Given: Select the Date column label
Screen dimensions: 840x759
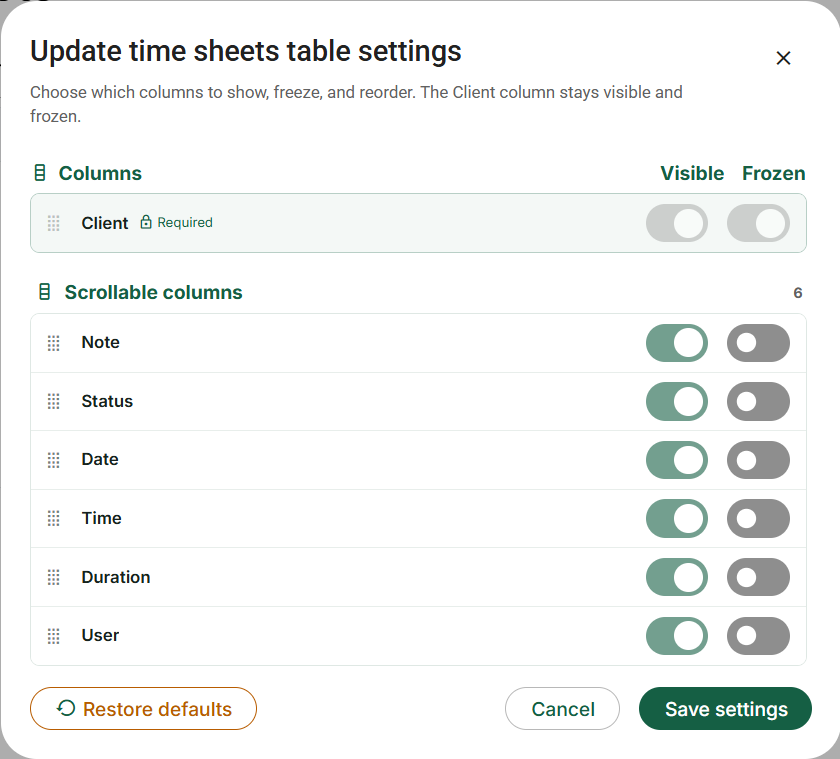Looking at the screenshot, I should (x=100, y=459).
